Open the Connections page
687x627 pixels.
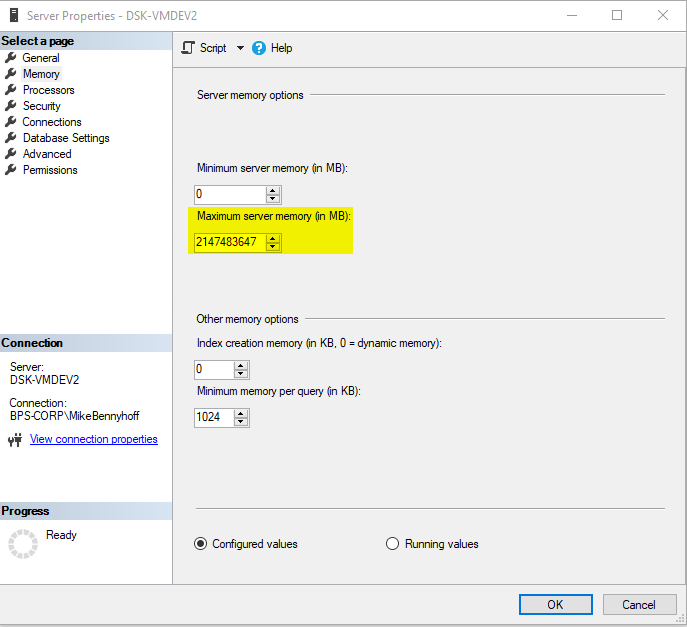(52, 122)
